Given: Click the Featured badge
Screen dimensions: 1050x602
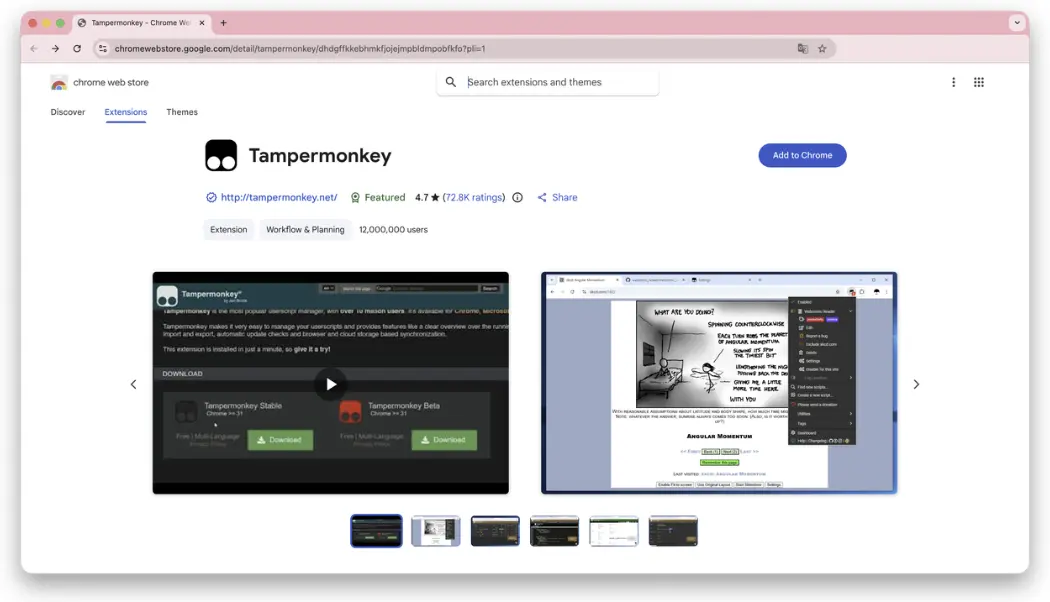Looking at the screenshot, I should coord(378,198).
